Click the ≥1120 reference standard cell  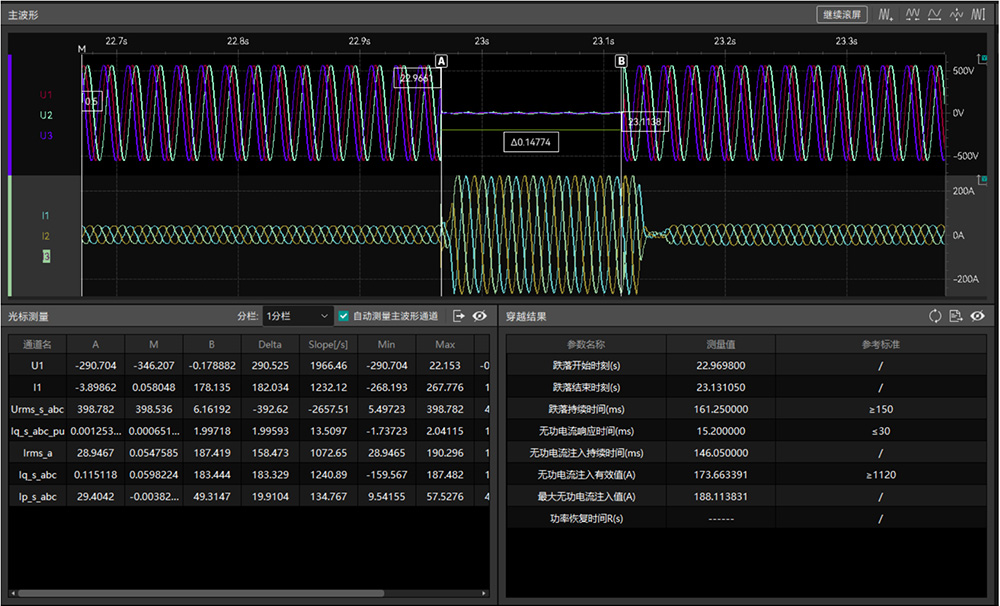coord(881,475)
